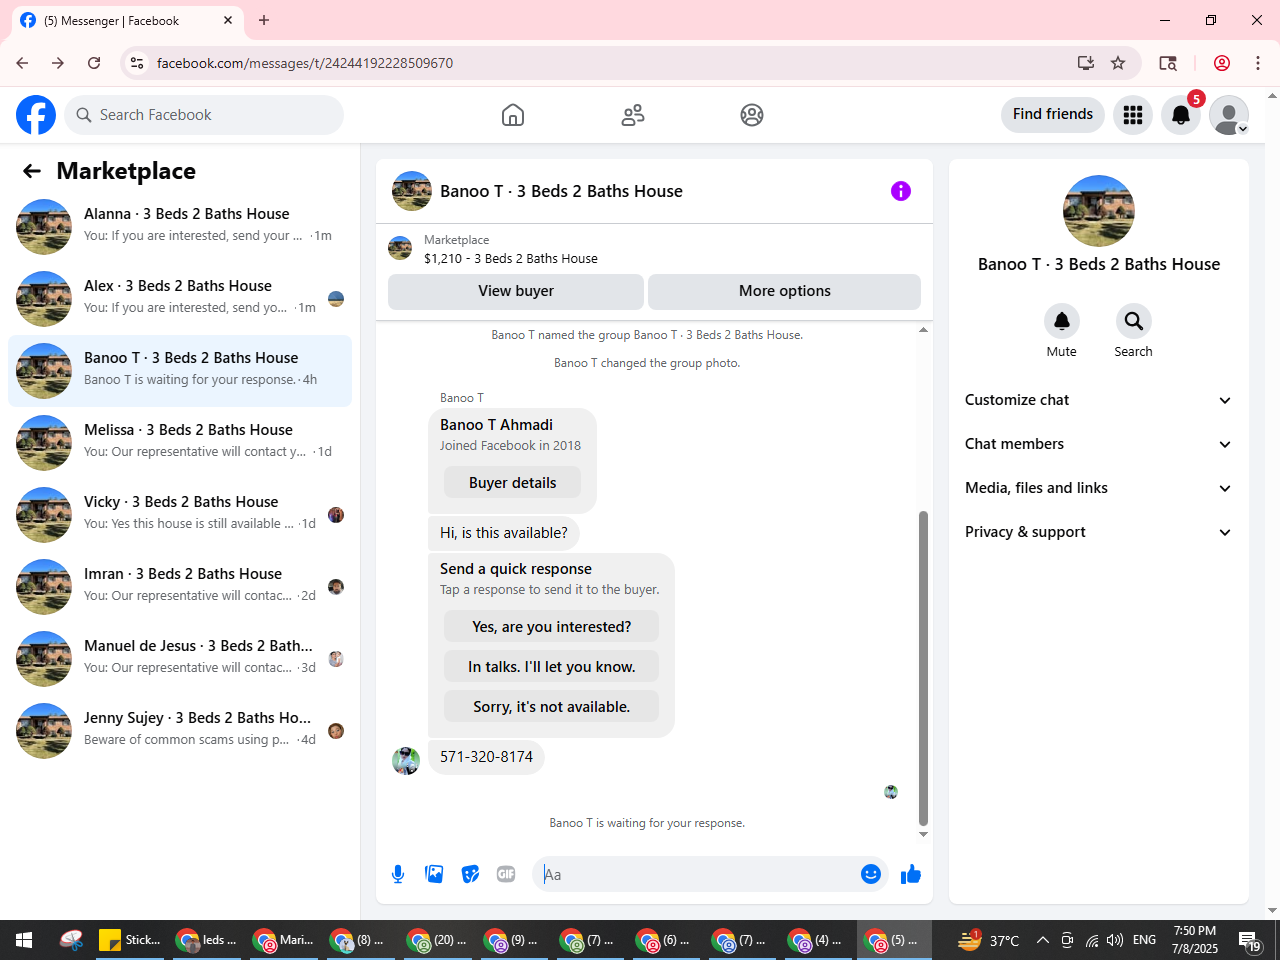Send a voice clip microphone icon
Viewport: 1280px width, 960px height.
pos(398,874)
